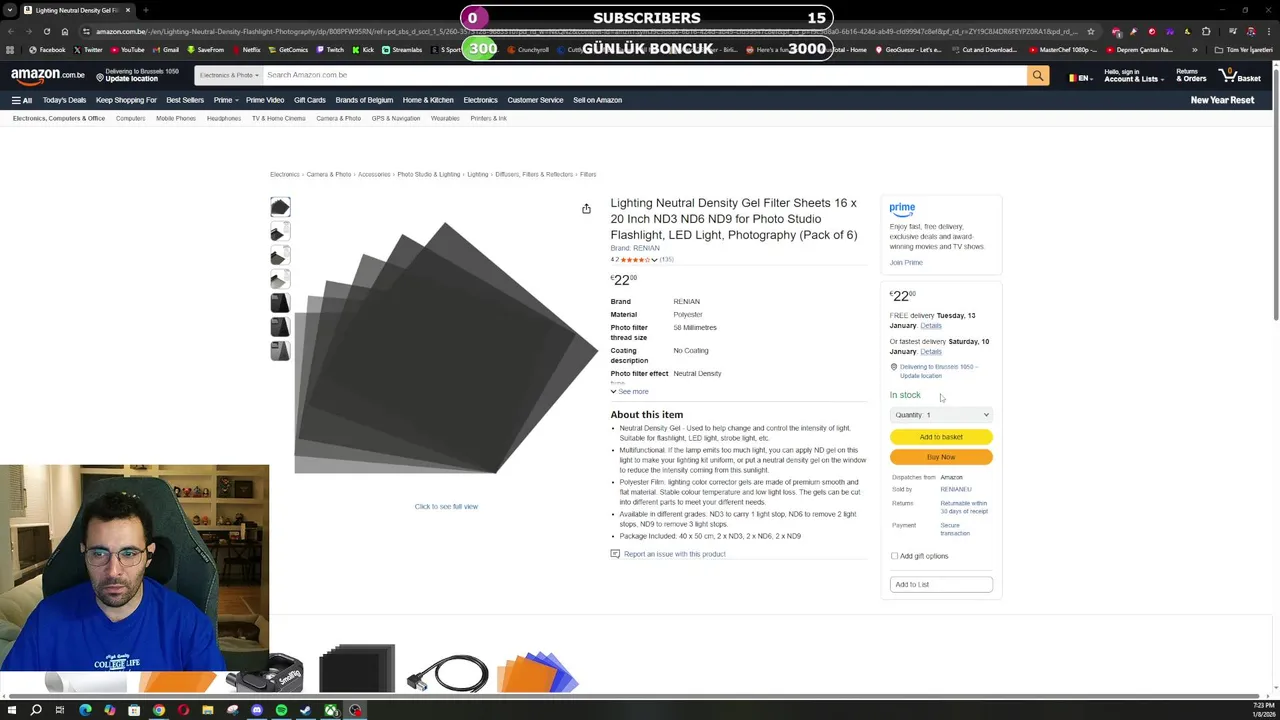Open the All hamburger menu
This screenshot has height=720, width=1280.
tap(21, 100)
